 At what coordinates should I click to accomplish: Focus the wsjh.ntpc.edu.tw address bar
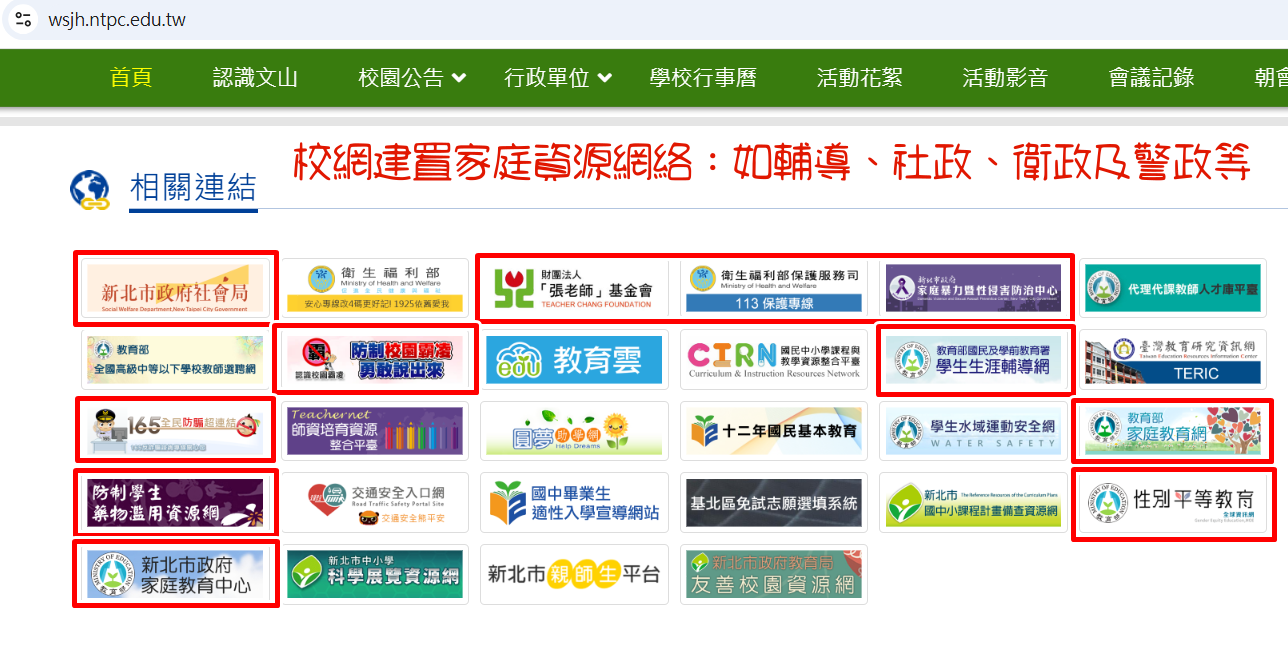point(117,20)
